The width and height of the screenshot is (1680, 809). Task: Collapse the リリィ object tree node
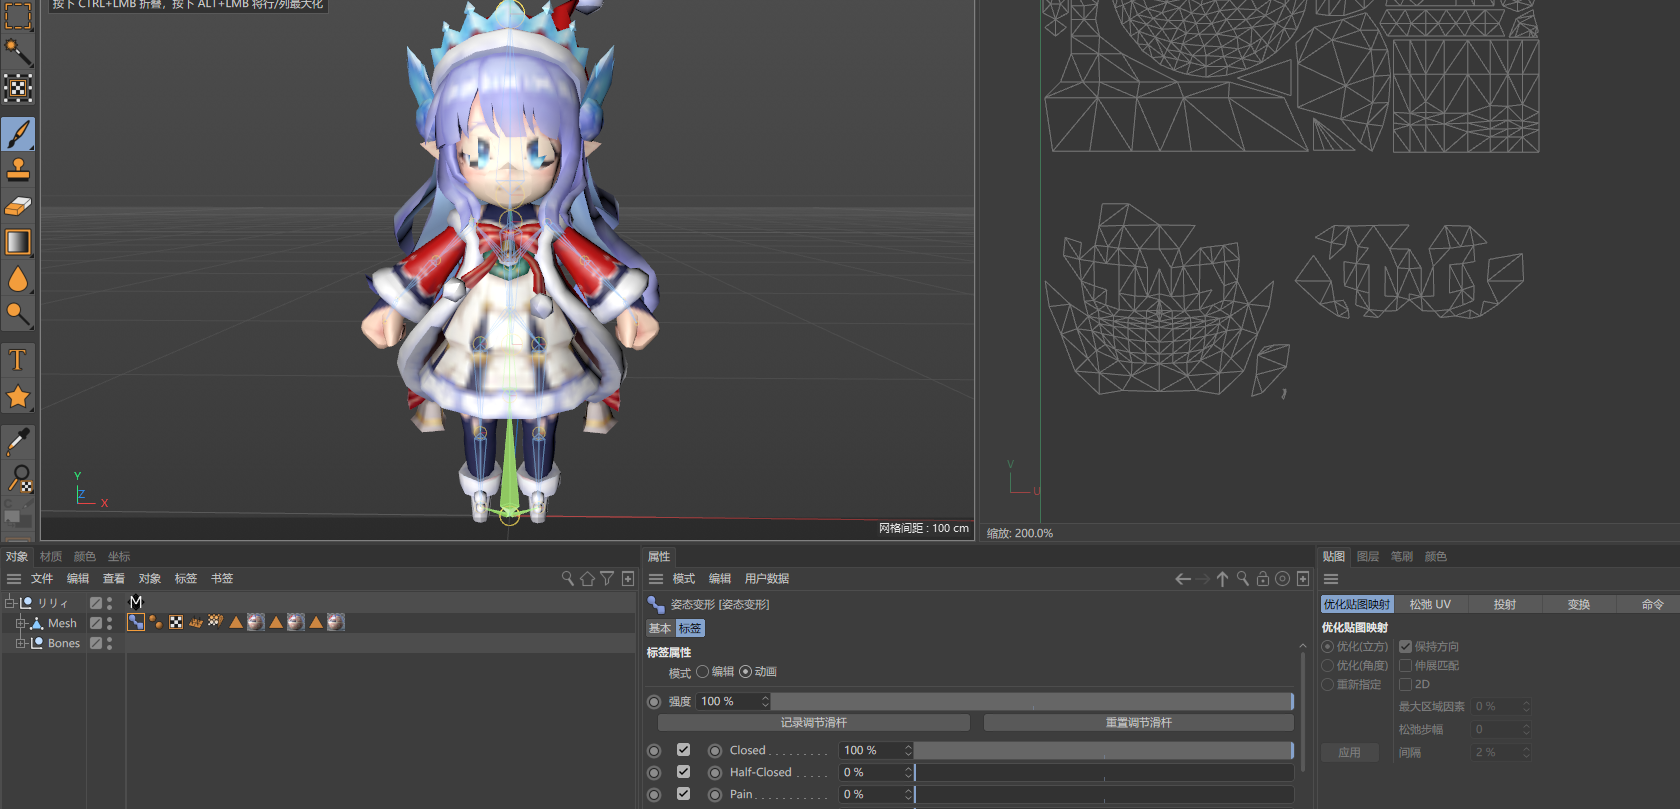[10, 602]
